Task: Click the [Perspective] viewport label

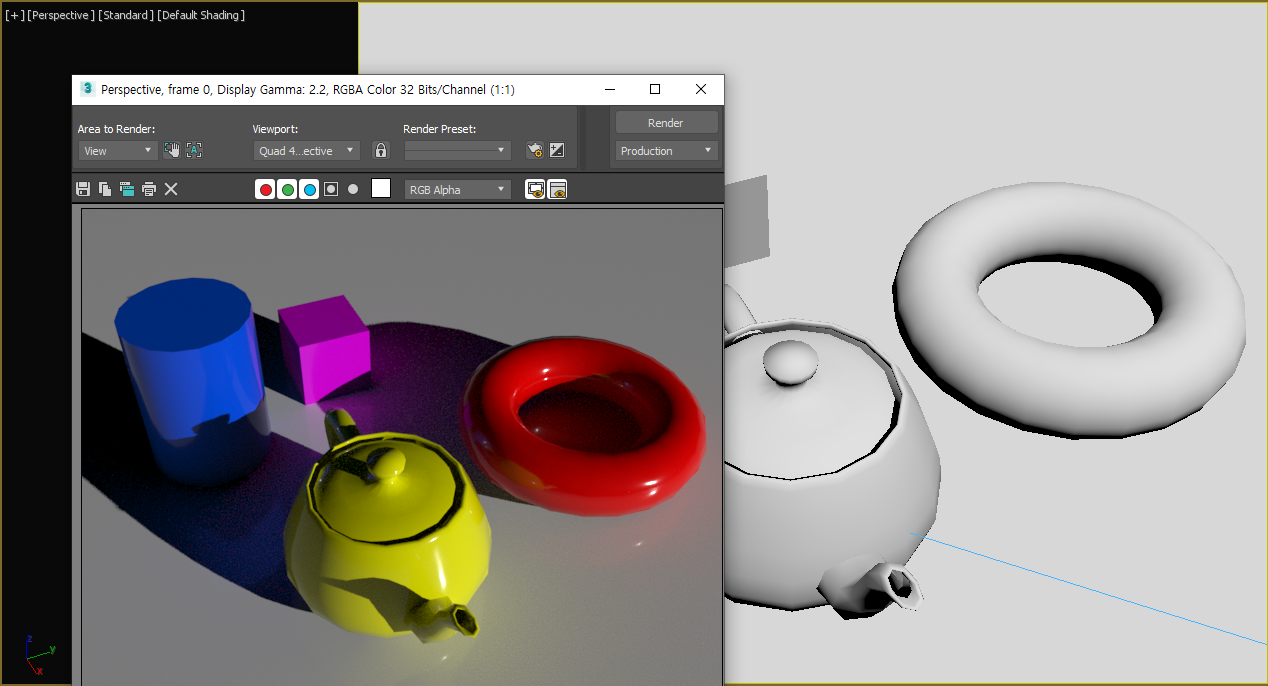Action: 61,15
